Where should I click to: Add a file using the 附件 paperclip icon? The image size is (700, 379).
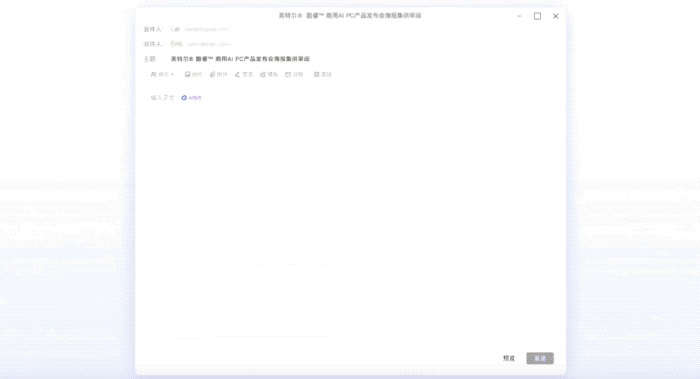point(219,75)
